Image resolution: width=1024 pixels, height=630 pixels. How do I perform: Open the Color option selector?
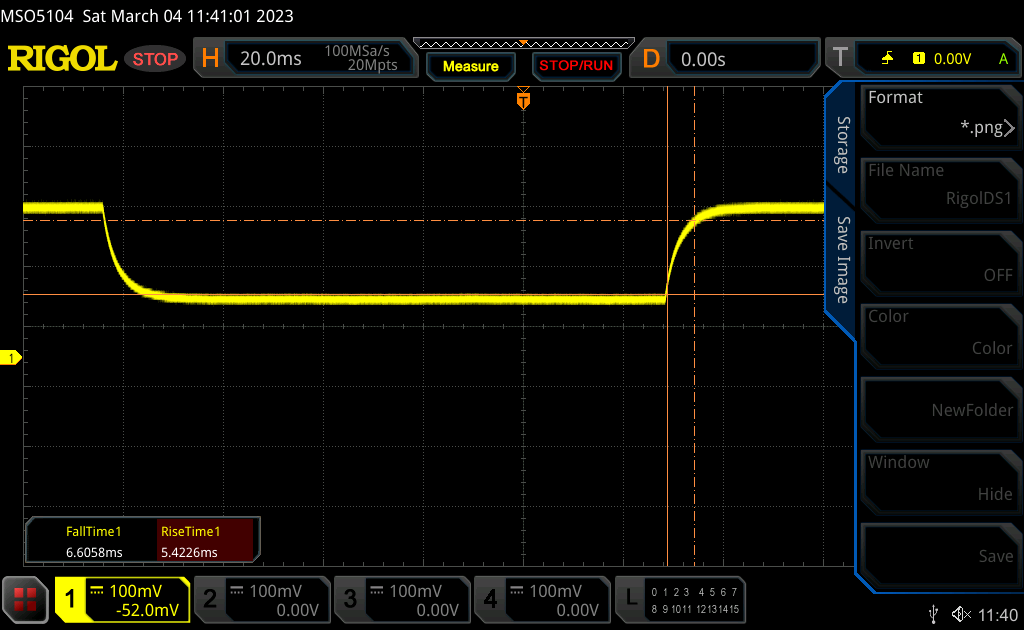939,333
